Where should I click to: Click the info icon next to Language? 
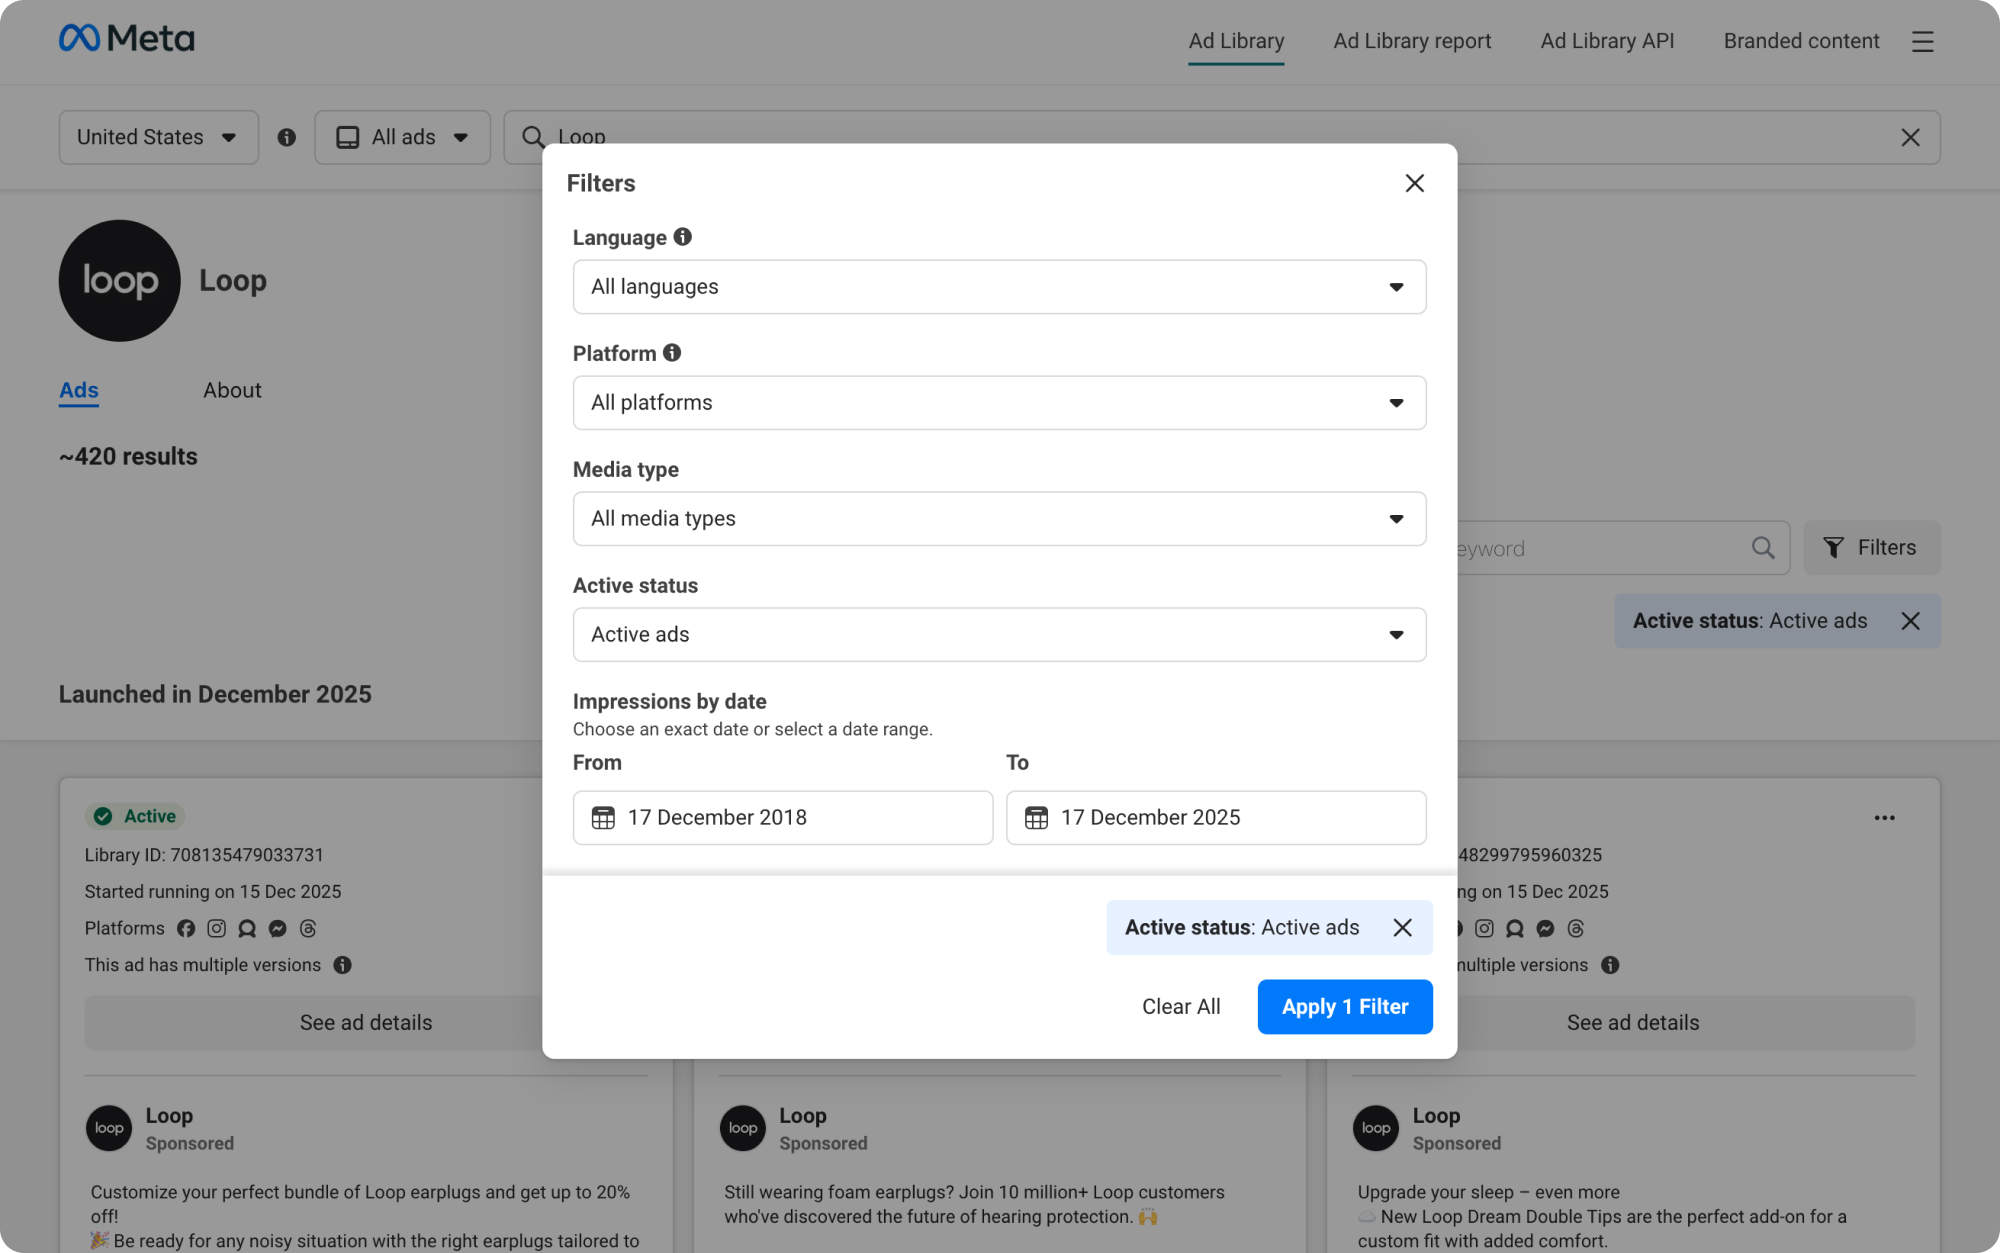(x=683, y=237)
